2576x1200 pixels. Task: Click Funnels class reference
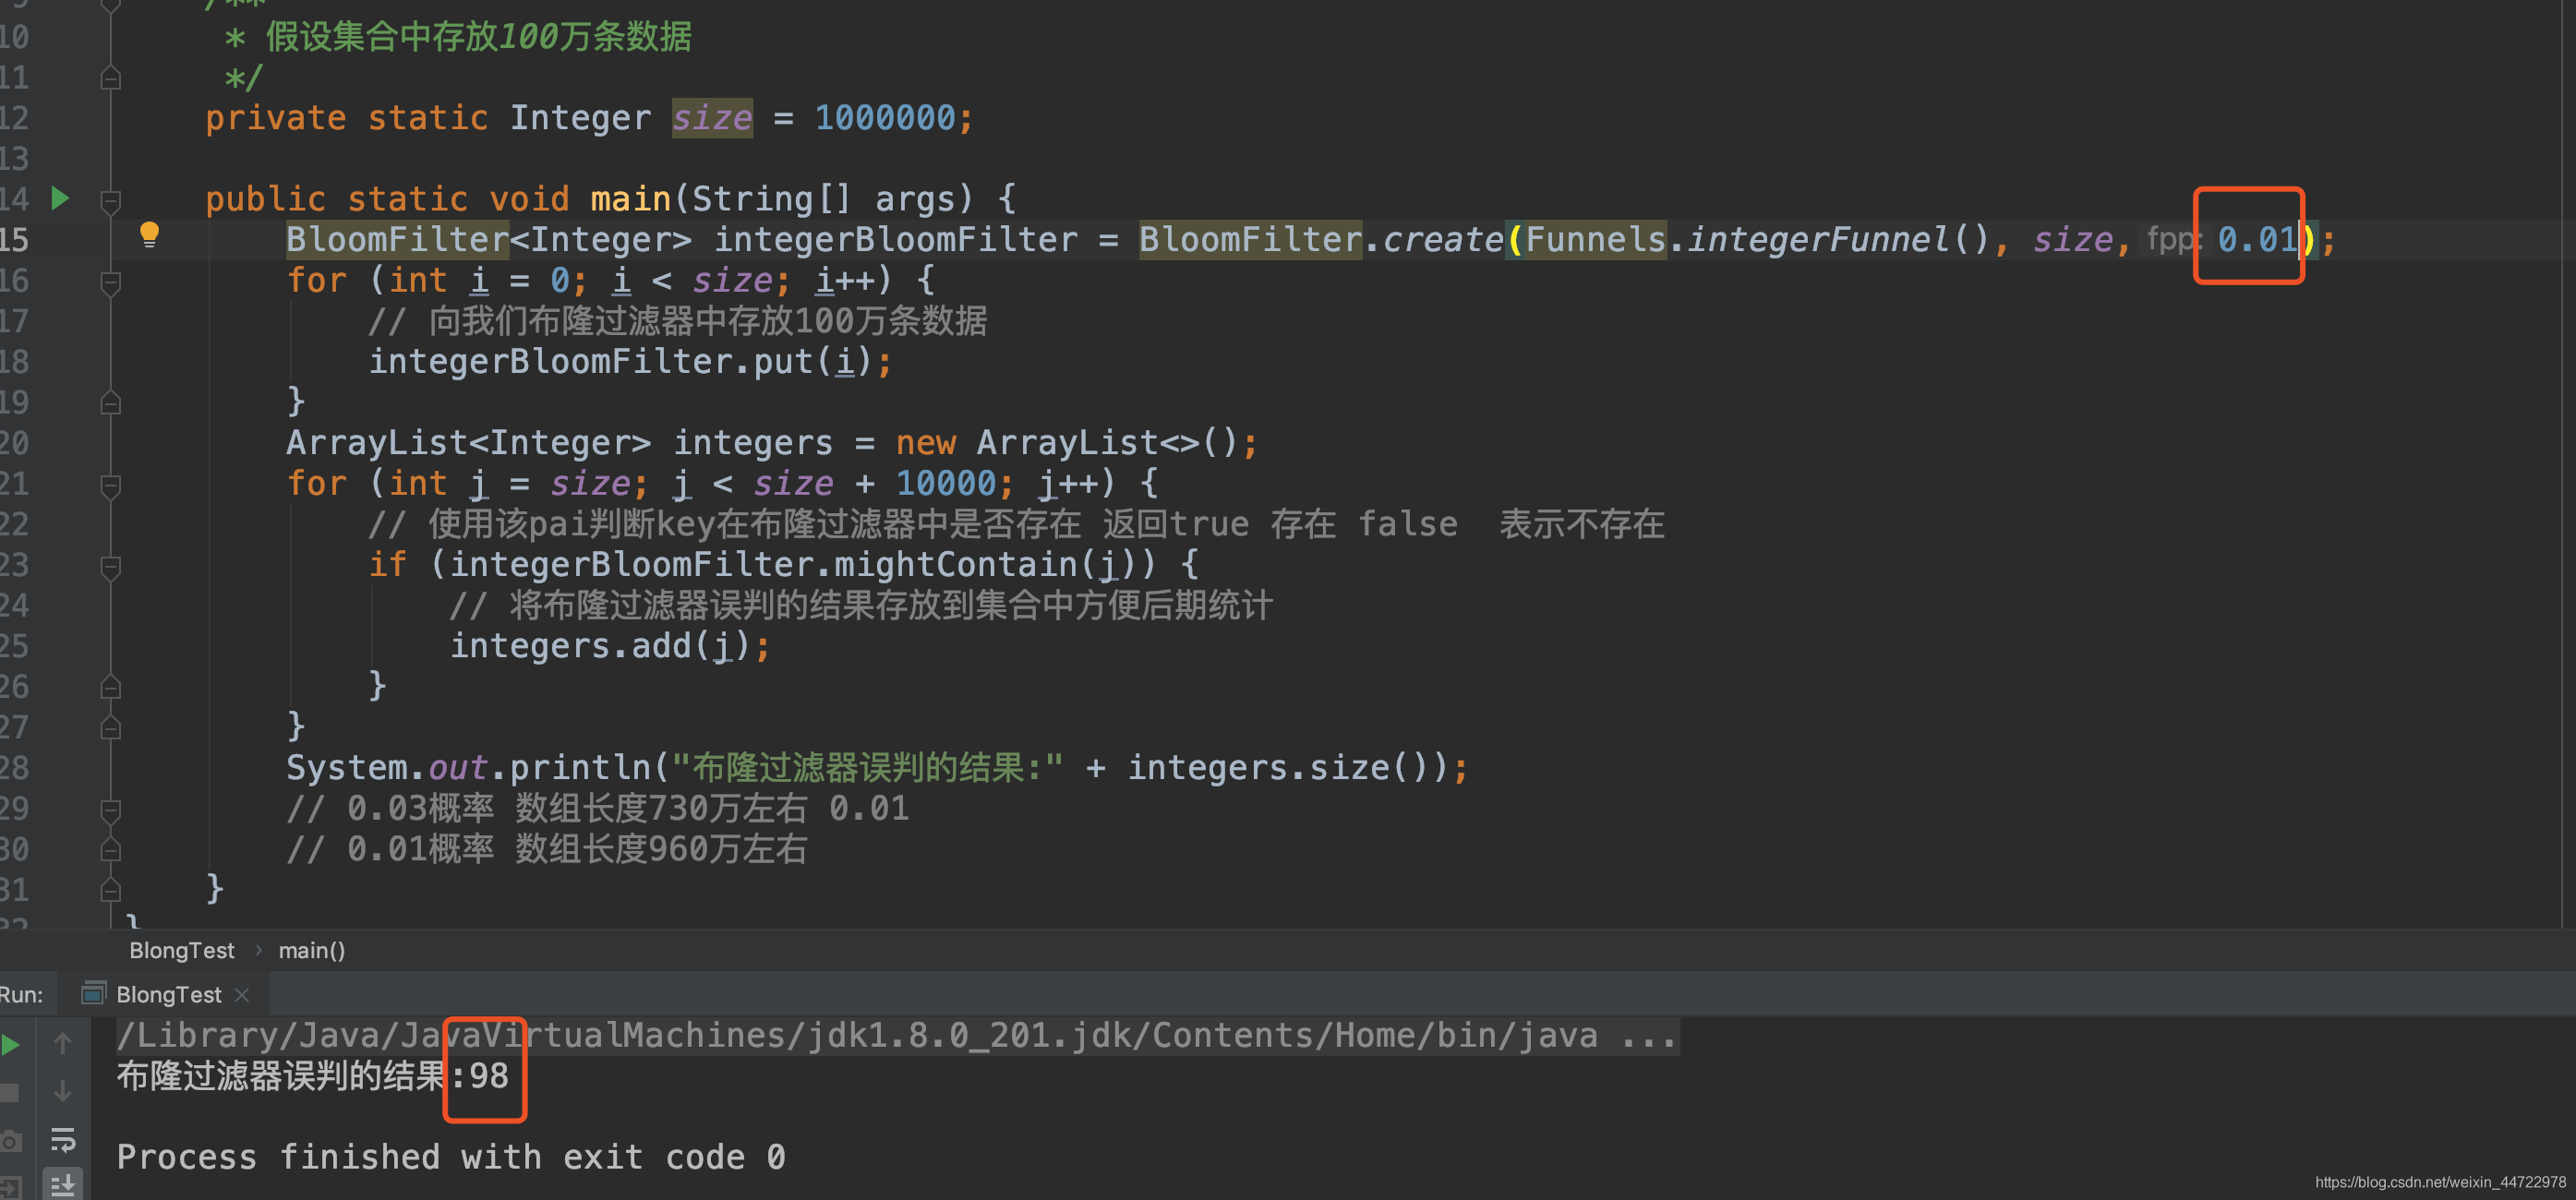pos(1595,239)
